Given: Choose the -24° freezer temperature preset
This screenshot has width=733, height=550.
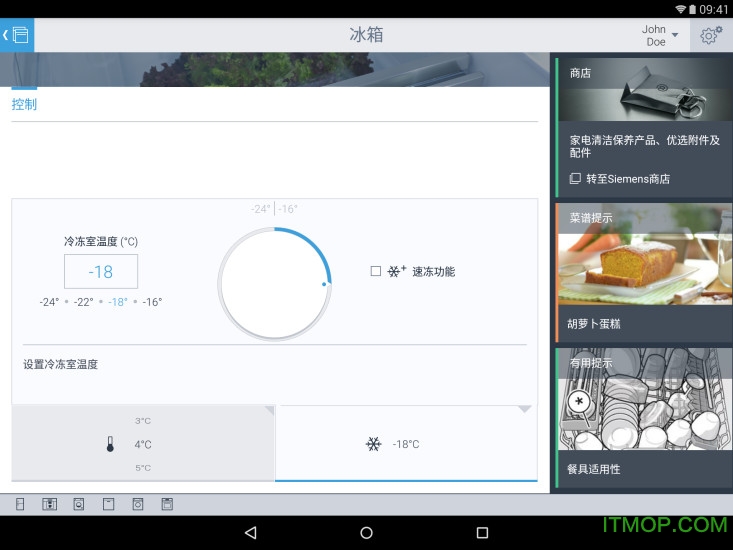Looking at the screenshot, I should point(49,302).
